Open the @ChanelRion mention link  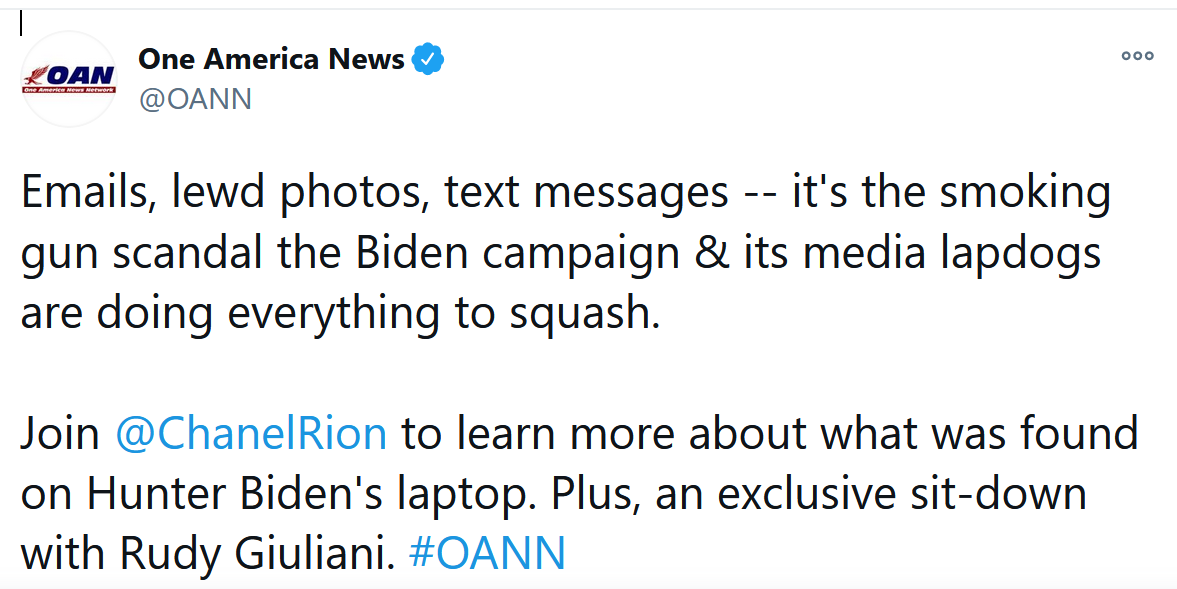[251, 433]
